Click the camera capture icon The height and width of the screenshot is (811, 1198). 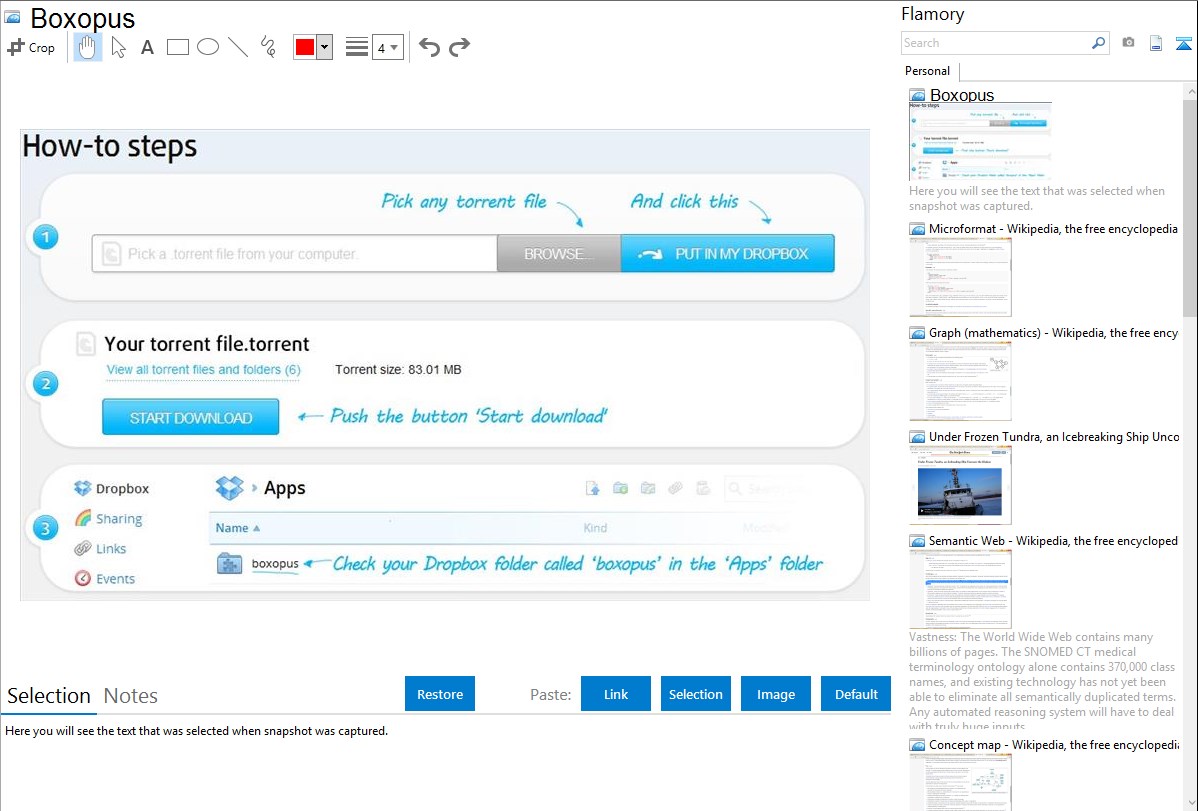pos(1128,43)
